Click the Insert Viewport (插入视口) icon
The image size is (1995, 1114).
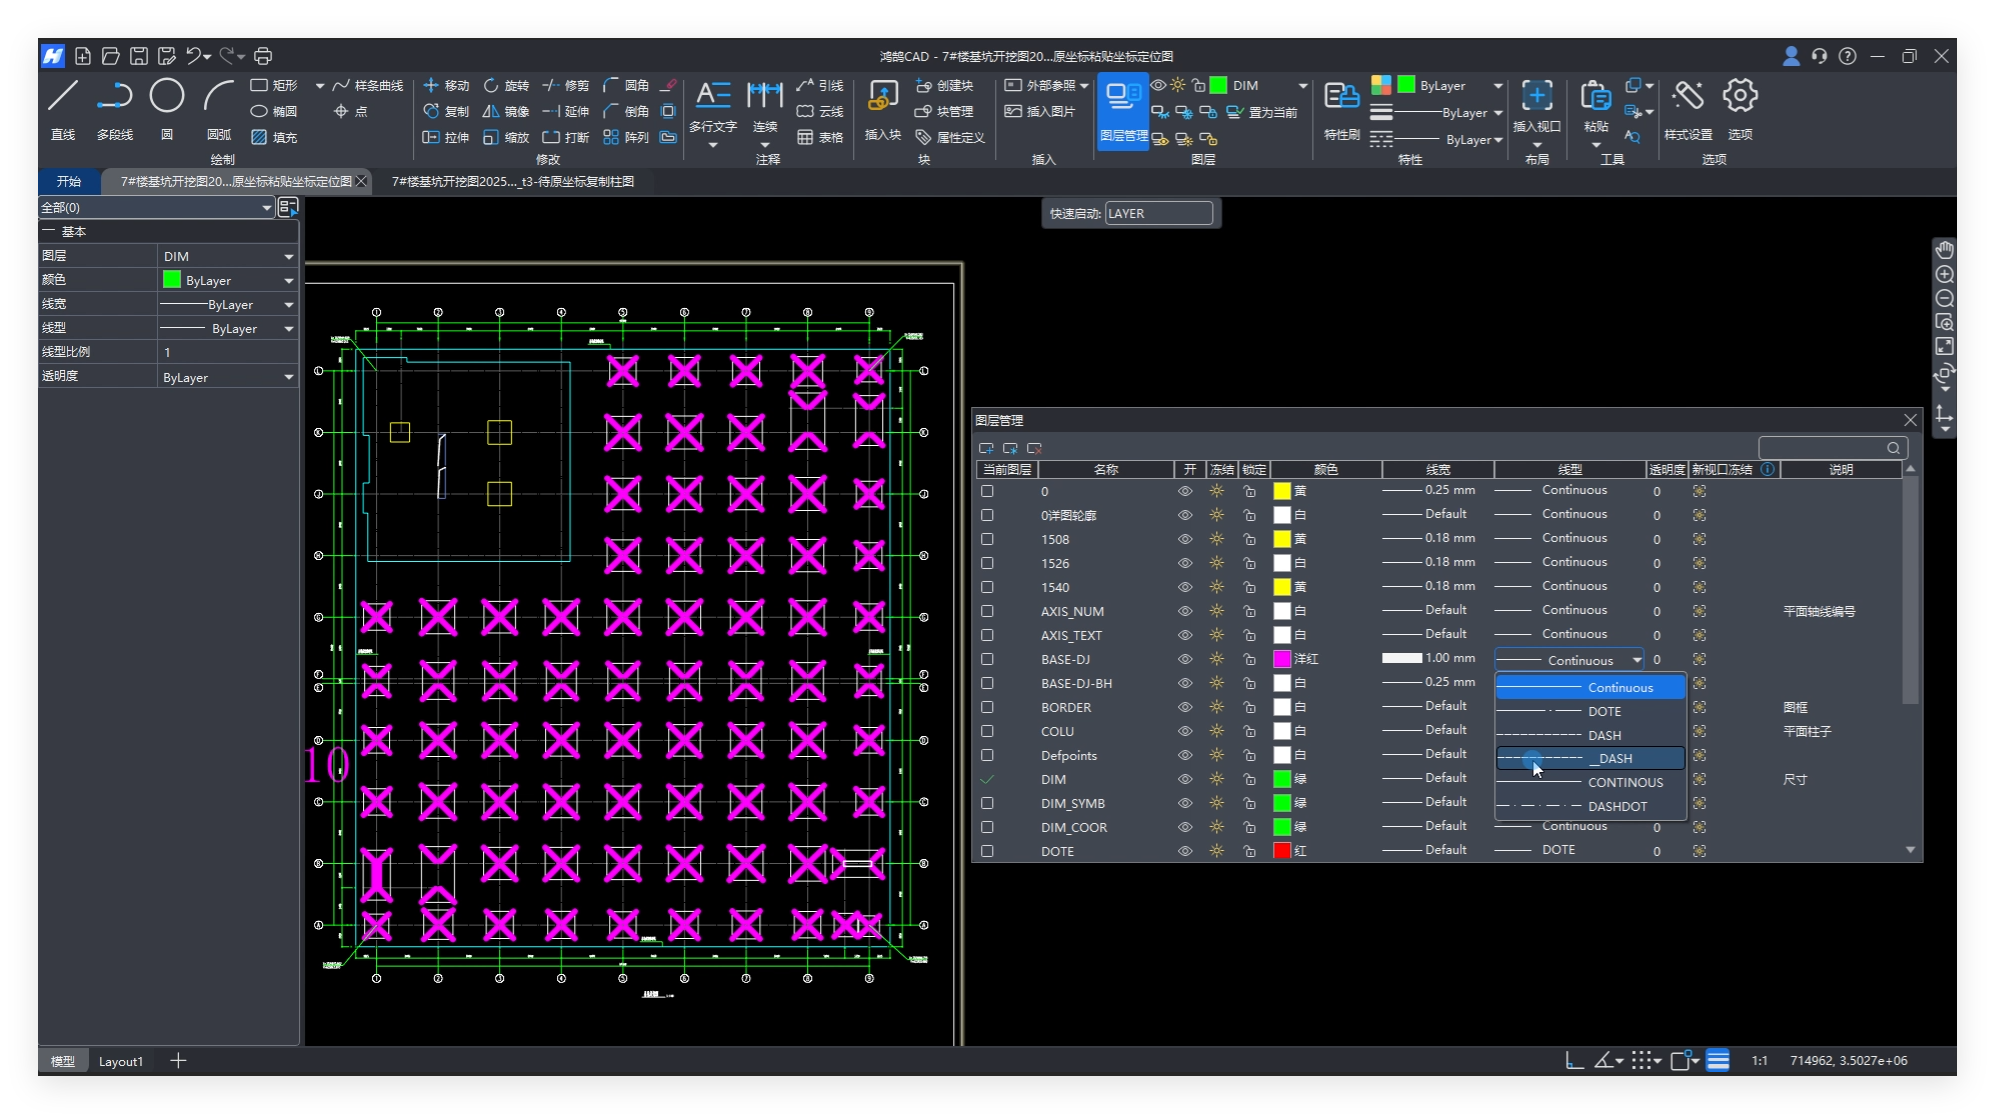pos(1536,97)
